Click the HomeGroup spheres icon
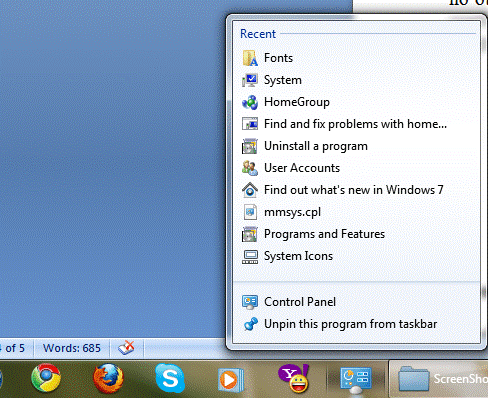 tap(250, 102)
